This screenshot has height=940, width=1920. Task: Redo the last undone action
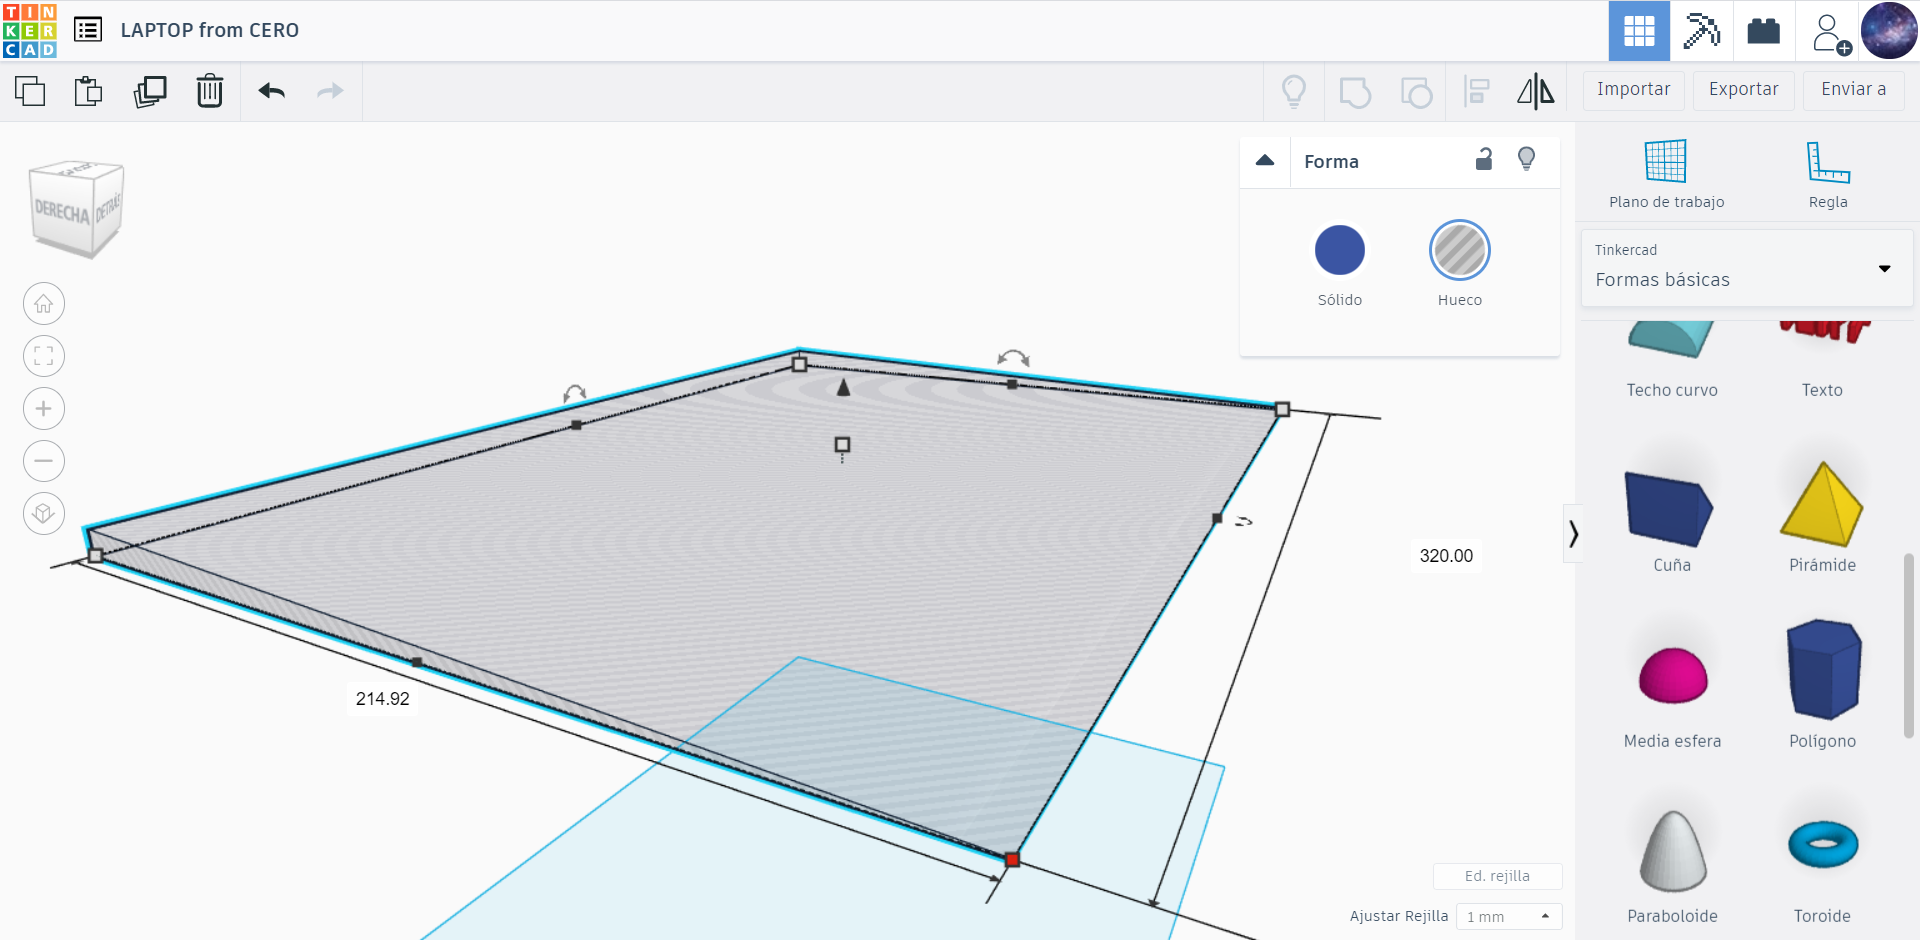tap(330, 91)
